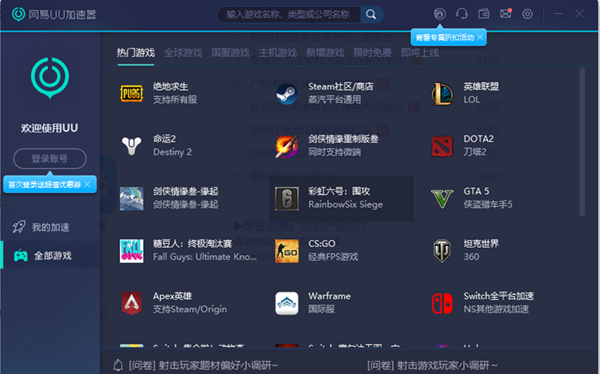Select 全部游戏 in the sidebar
This screenshot has height=374, width=600.
click(x=50, y=255)
